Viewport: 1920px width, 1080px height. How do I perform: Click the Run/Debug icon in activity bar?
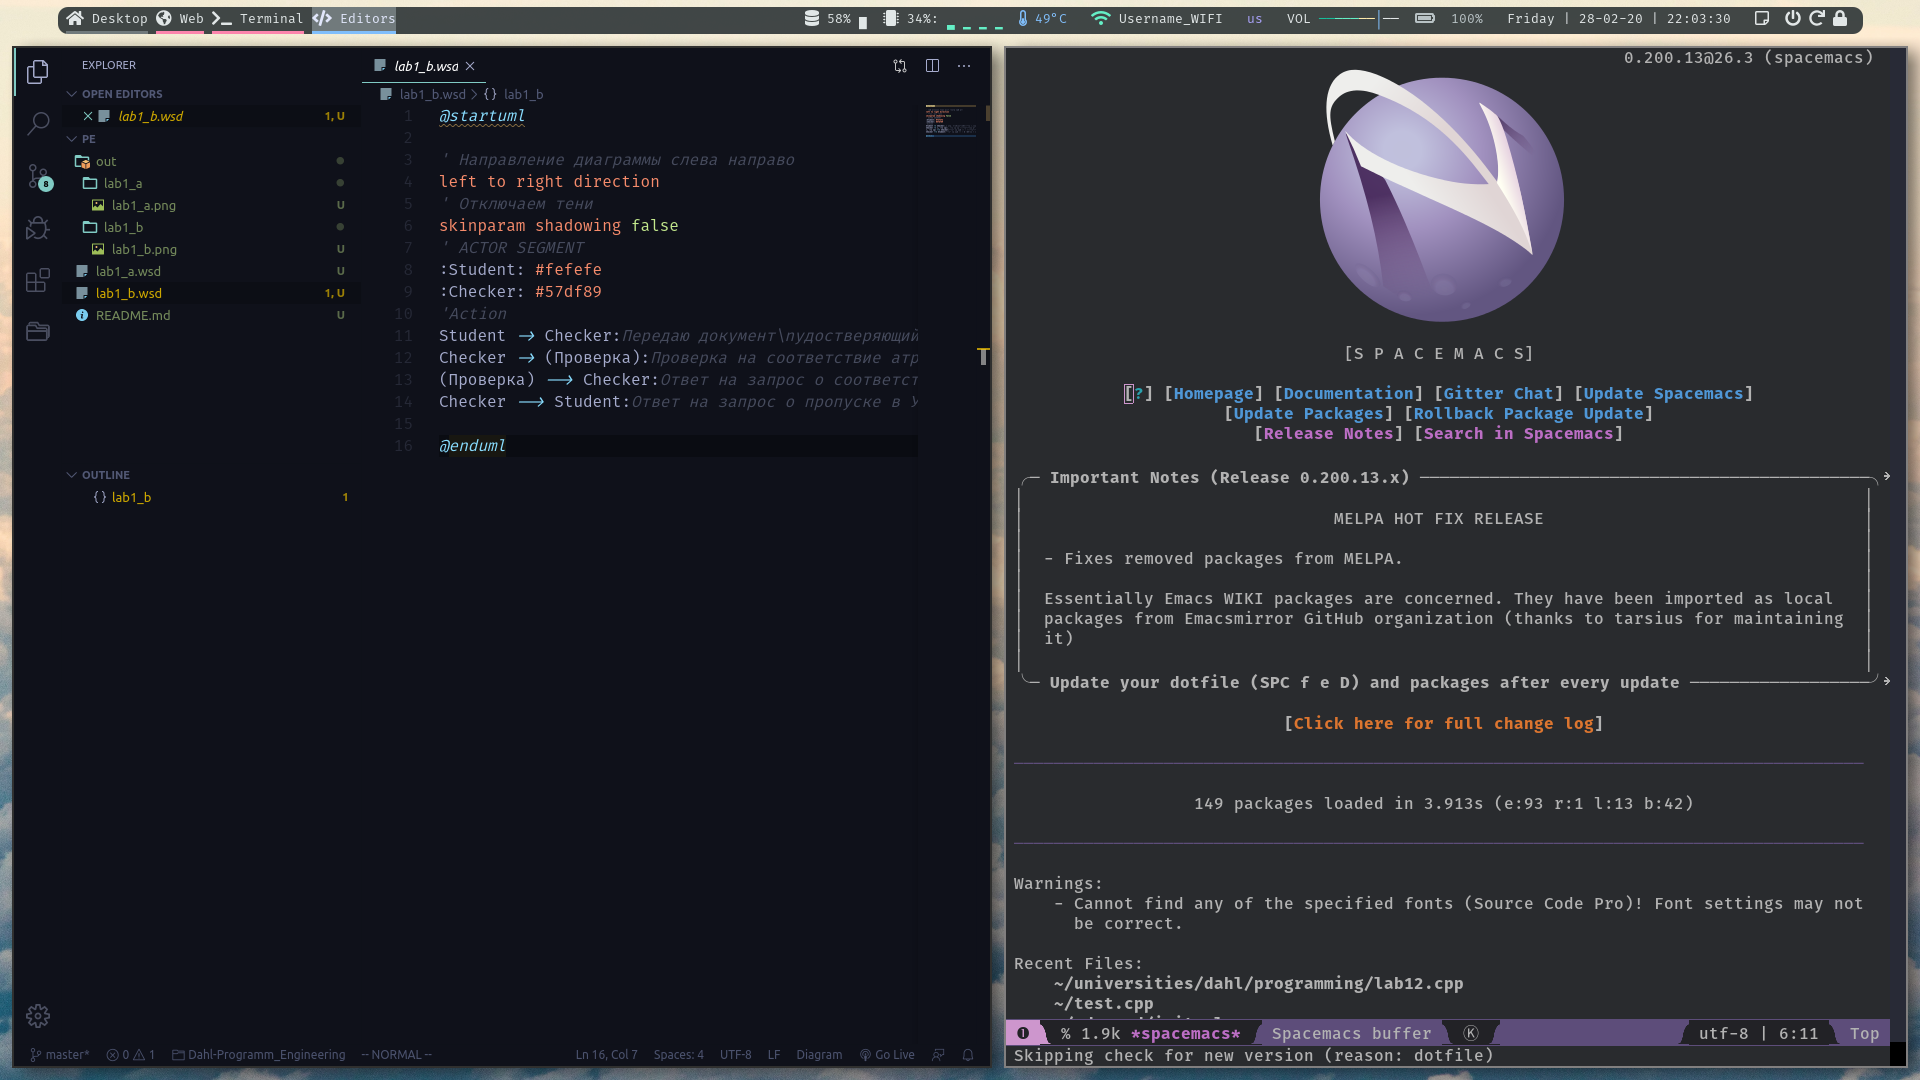coord(36,228)
